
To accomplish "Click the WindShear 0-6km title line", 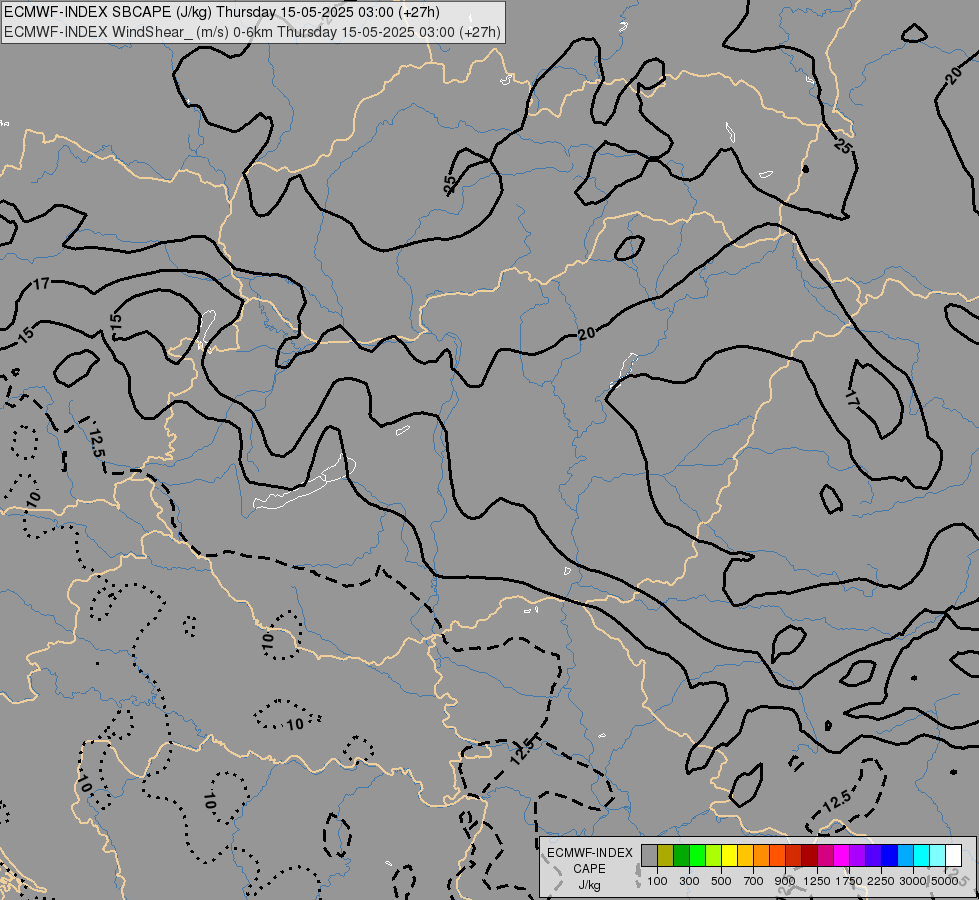I will pyautogui.click(x=252, y=32).
